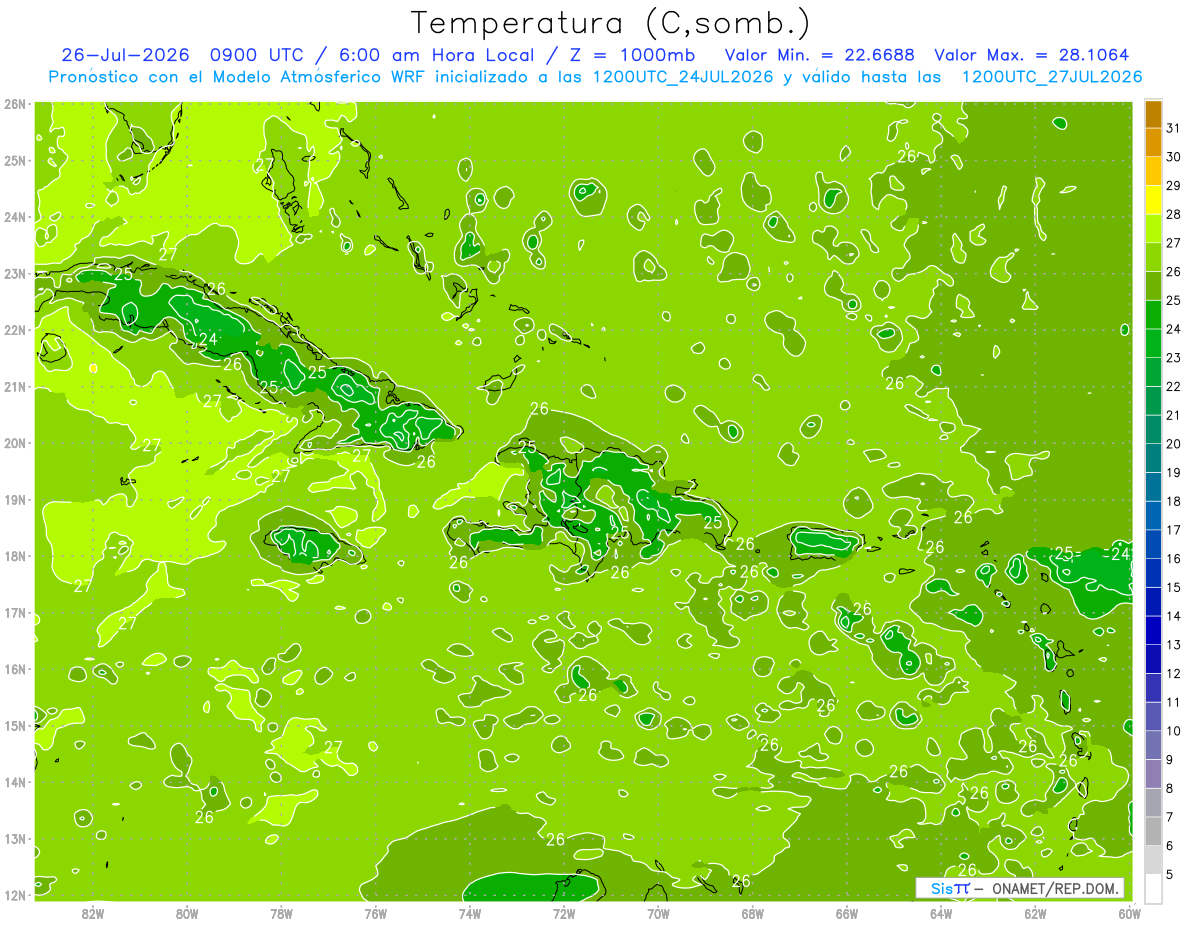Click the "Valor Min. = 22.6688" text
The width and height of the screenshot is (1200, 927).
click(x=820, y=55)
